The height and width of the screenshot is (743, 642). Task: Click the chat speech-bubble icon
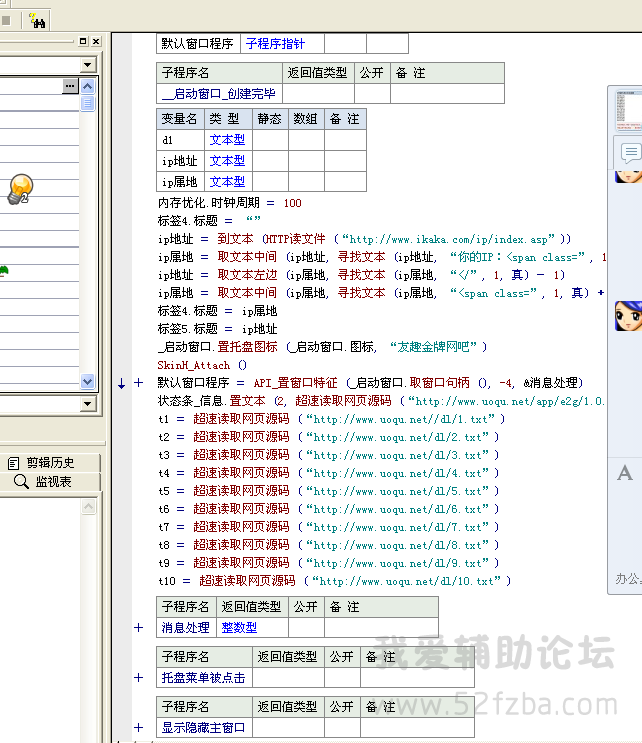631,153
